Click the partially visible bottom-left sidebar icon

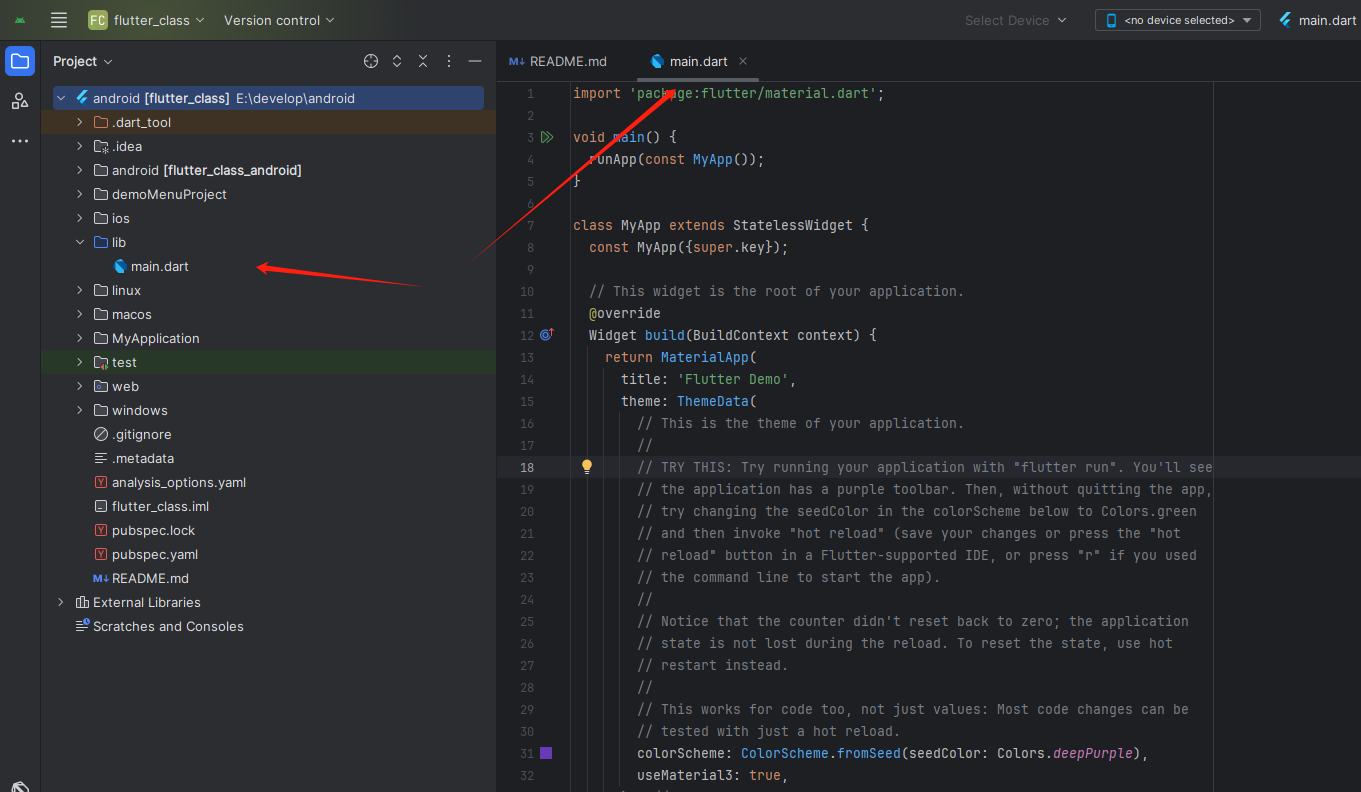tap(20, 786)
